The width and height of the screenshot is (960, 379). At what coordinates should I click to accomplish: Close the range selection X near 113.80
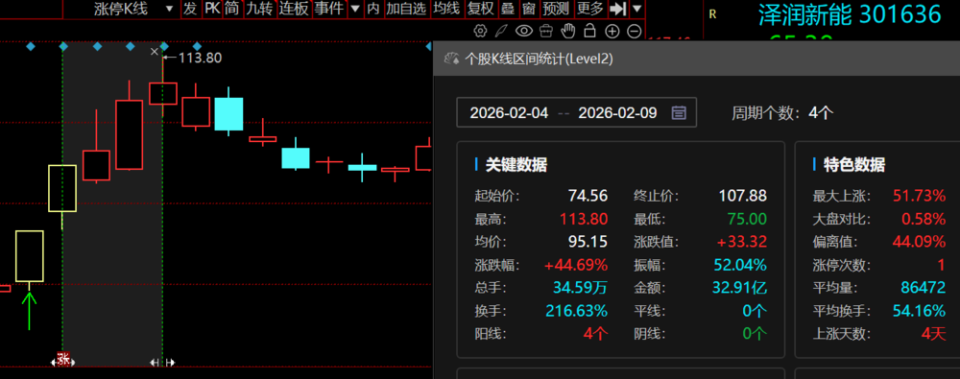point(154,52)
